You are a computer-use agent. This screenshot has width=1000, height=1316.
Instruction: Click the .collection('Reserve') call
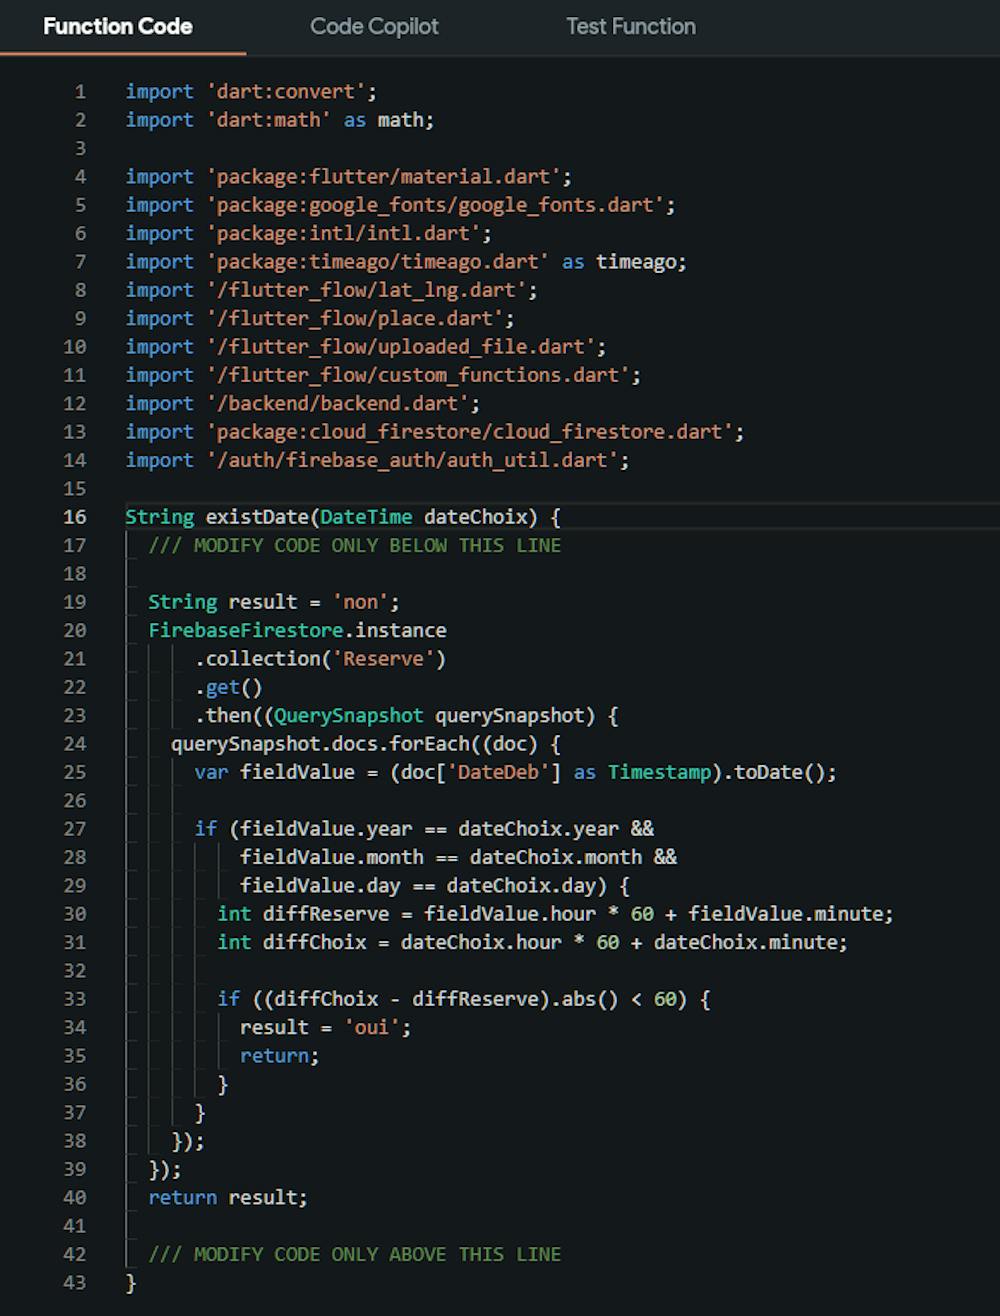[320, 659]
